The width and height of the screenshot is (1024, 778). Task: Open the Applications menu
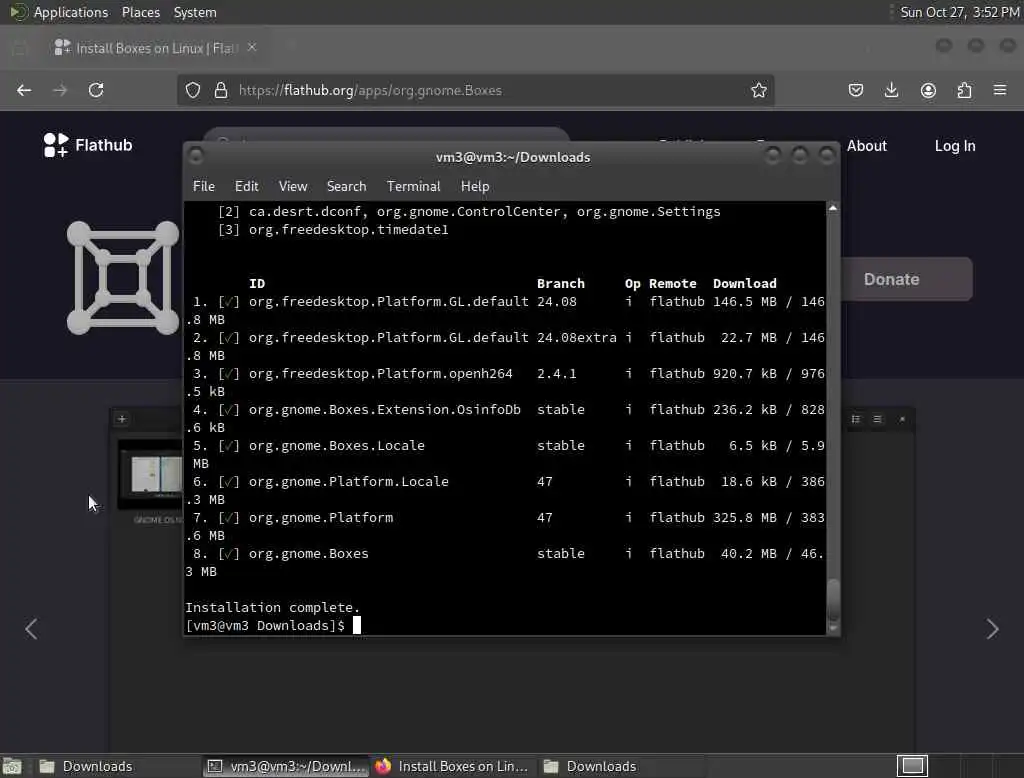point(71,12)
